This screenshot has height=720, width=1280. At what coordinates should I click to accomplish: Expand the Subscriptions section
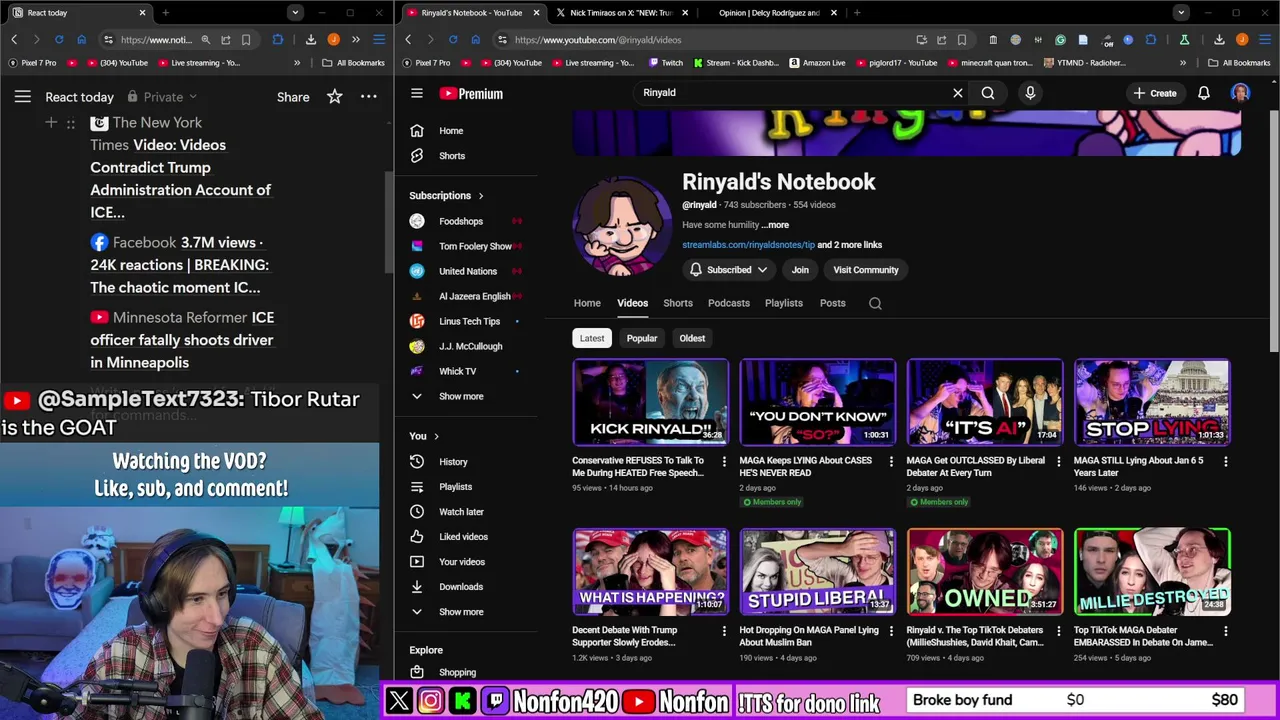446,196
